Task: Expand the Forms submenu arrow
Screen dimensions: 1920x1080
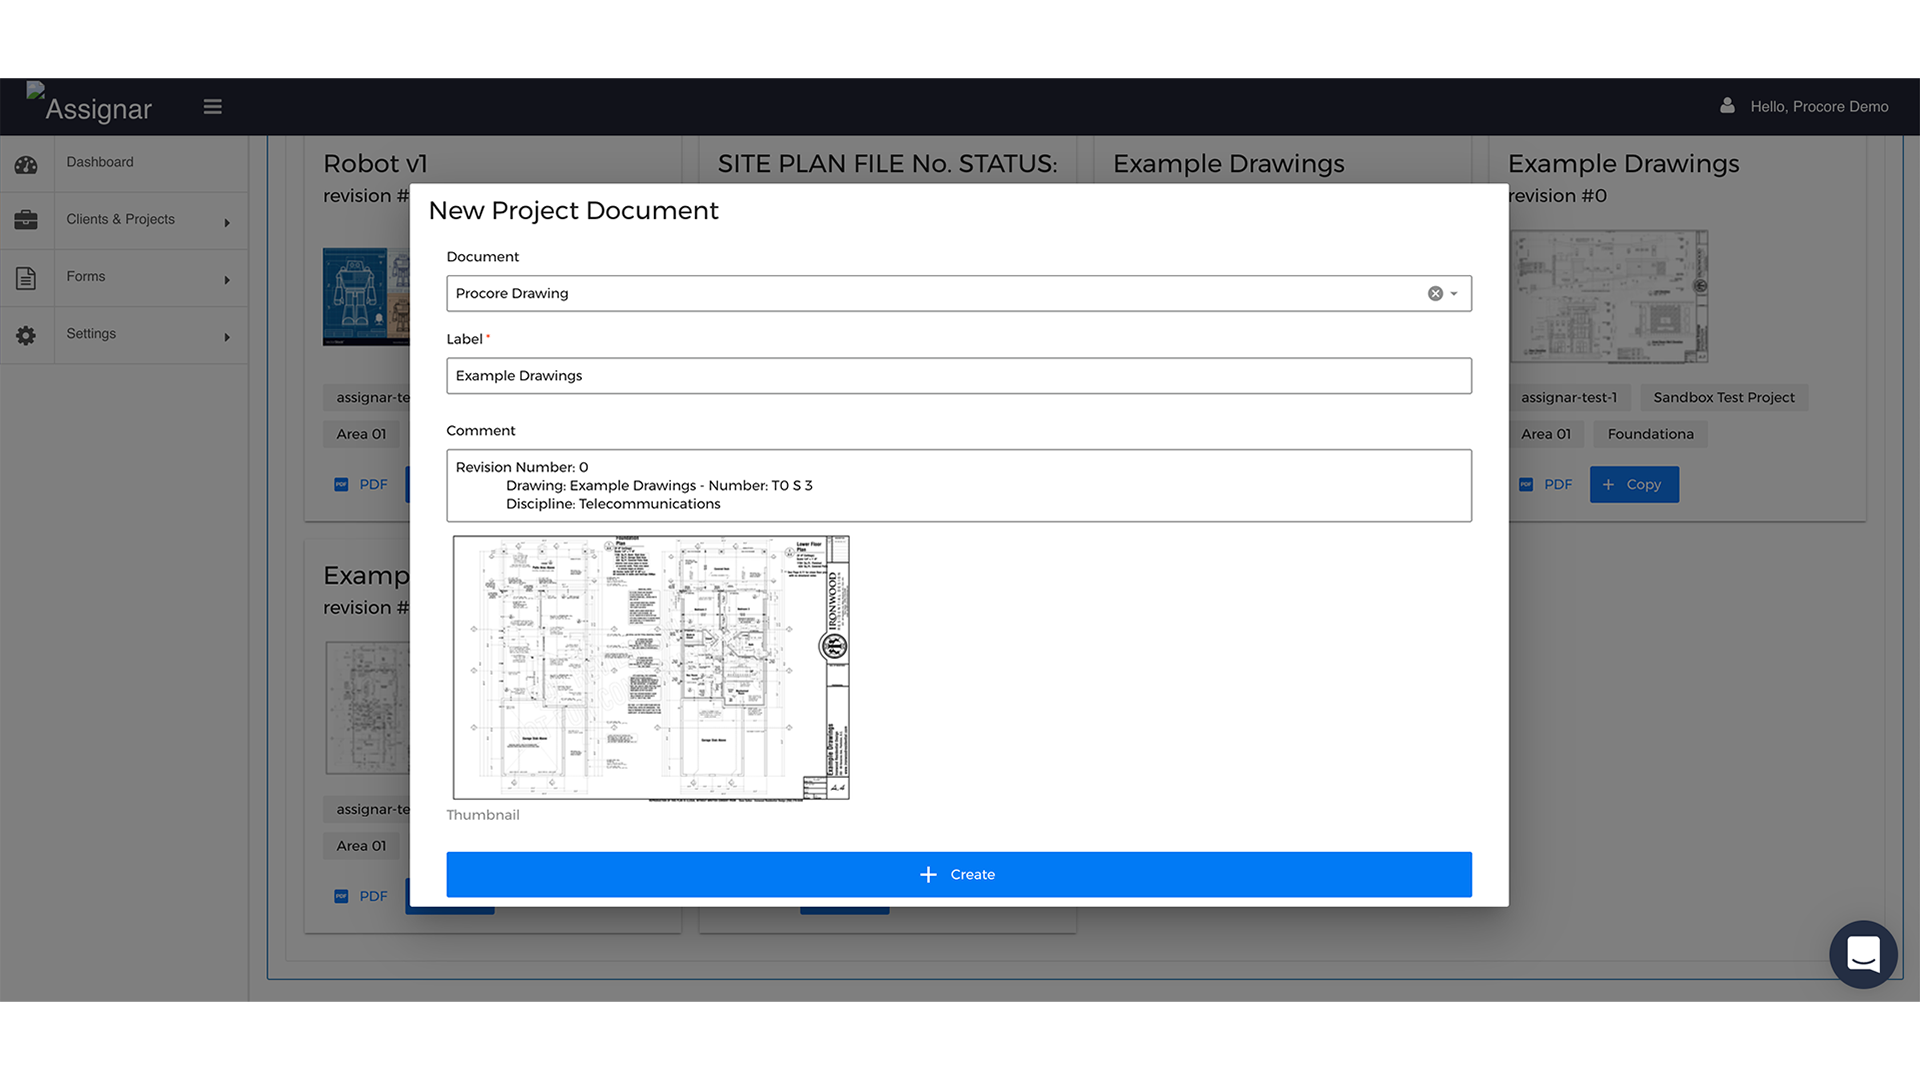Action: click(227, 280)
